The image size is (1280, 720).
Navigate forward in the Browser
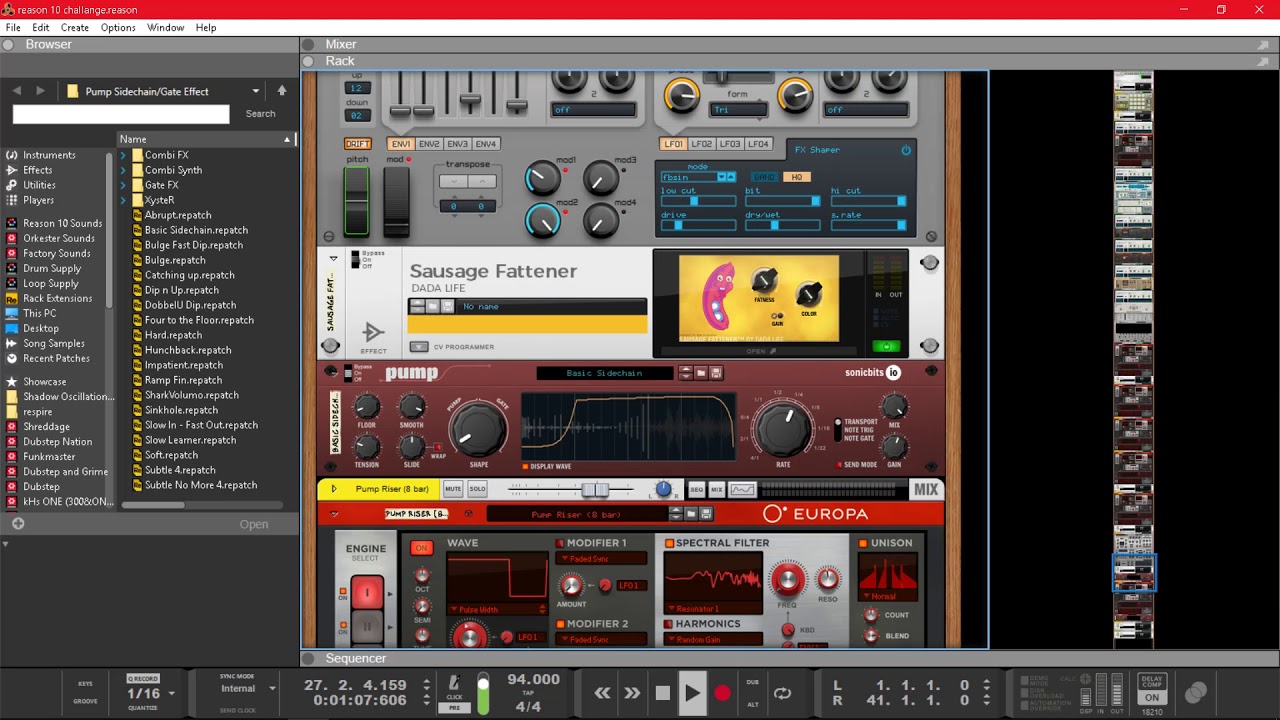click(x=40, y=90)
